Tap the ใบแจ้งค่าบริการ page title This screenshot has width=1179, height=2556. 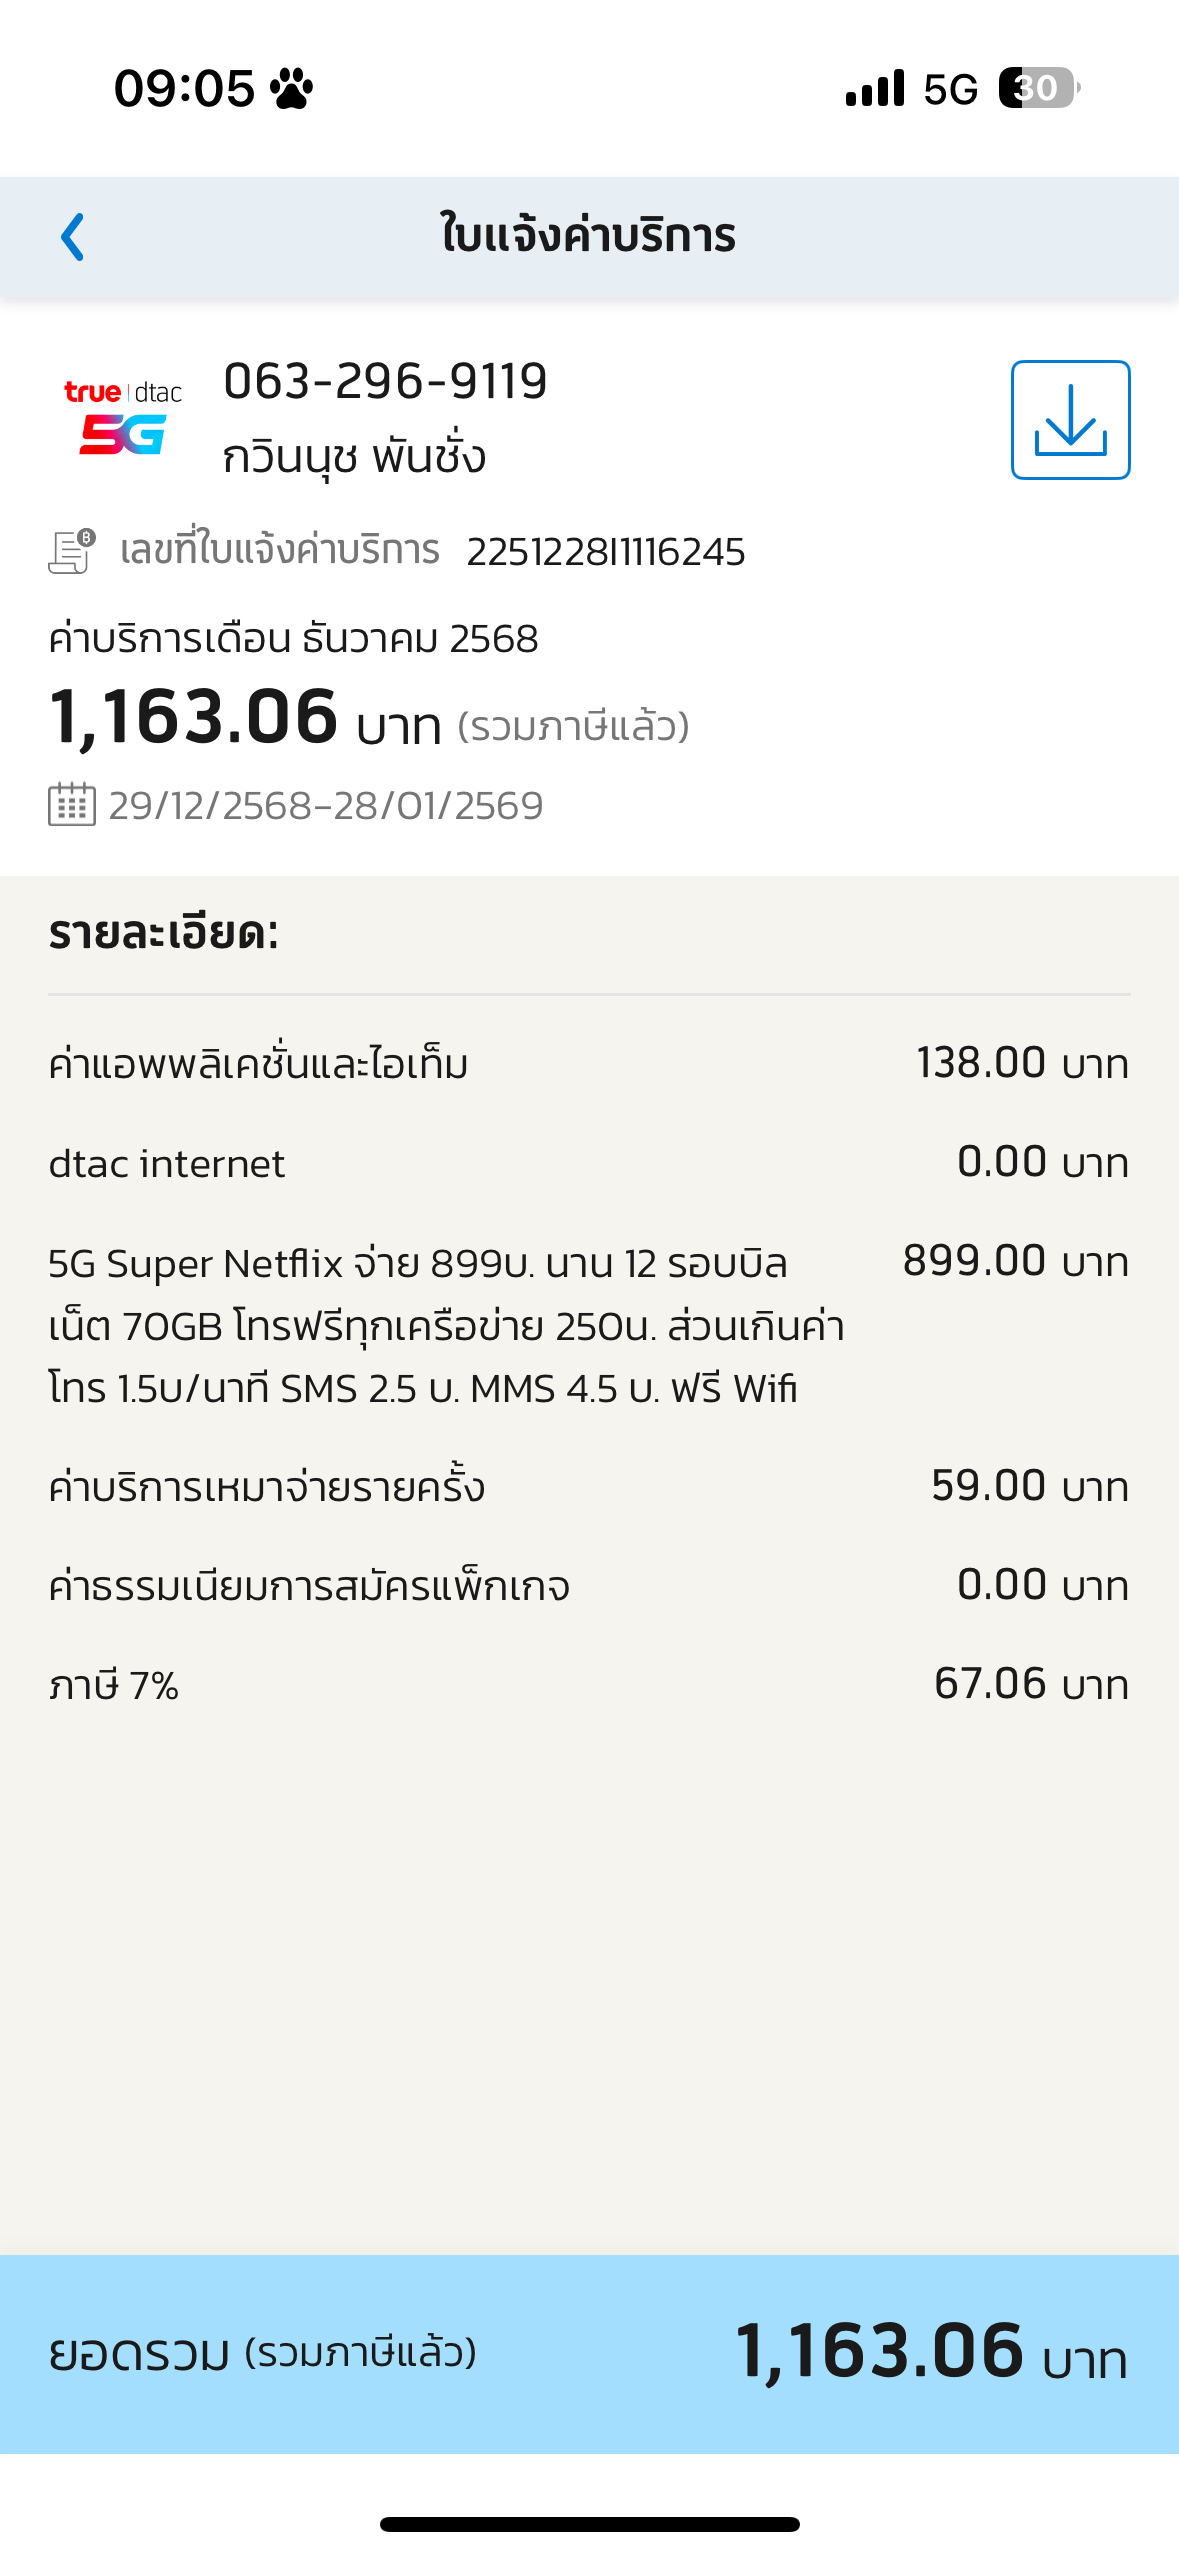(x=588, y=236)
